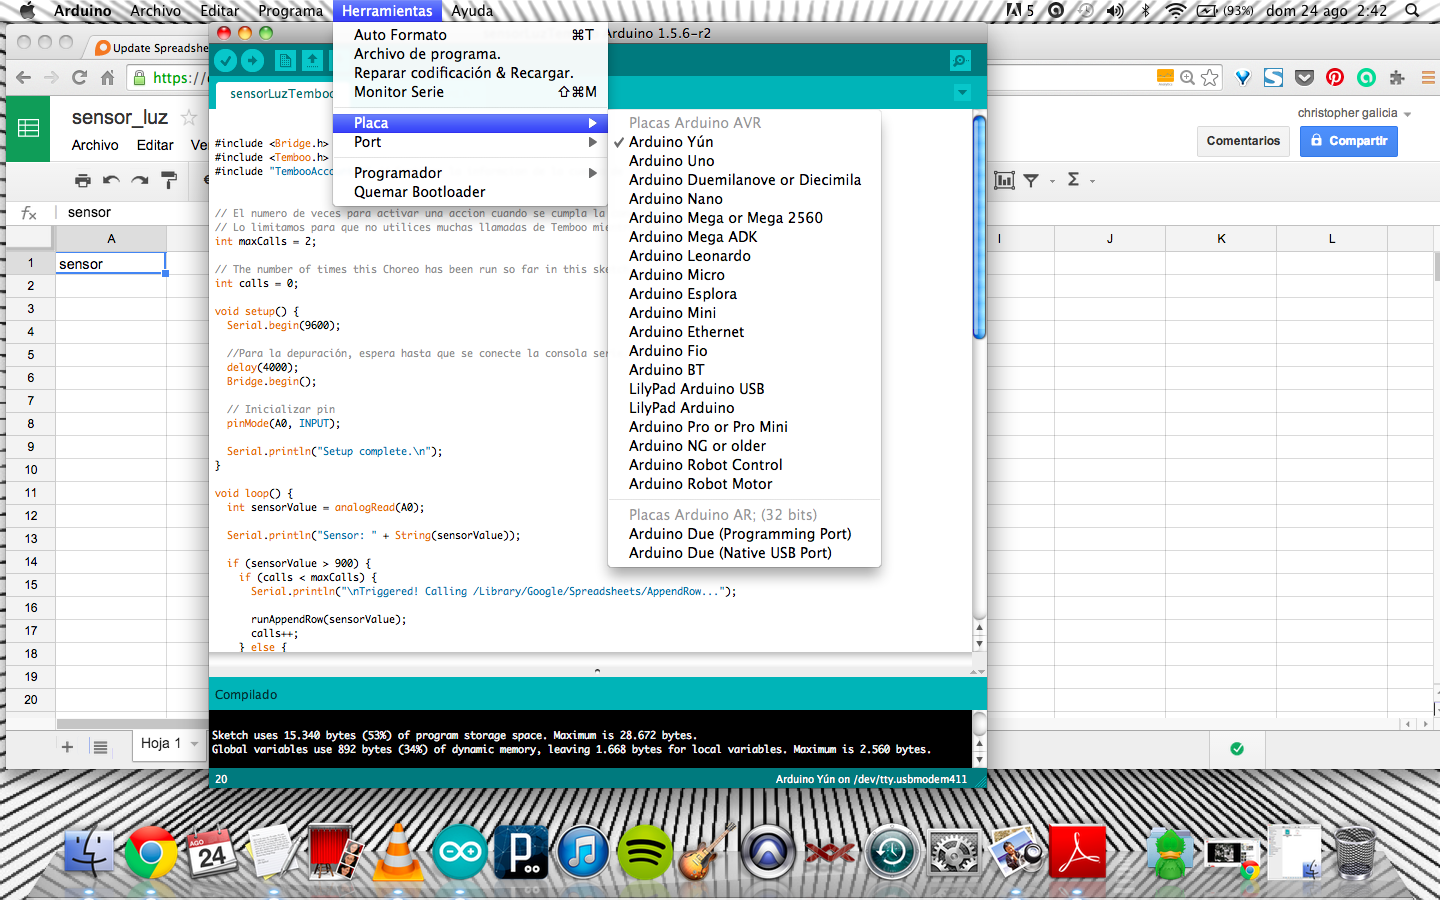Click the filter funnel icon in Sheets
The width and height of the screenshot is (1440, 900).
(x=1031, y=180)
